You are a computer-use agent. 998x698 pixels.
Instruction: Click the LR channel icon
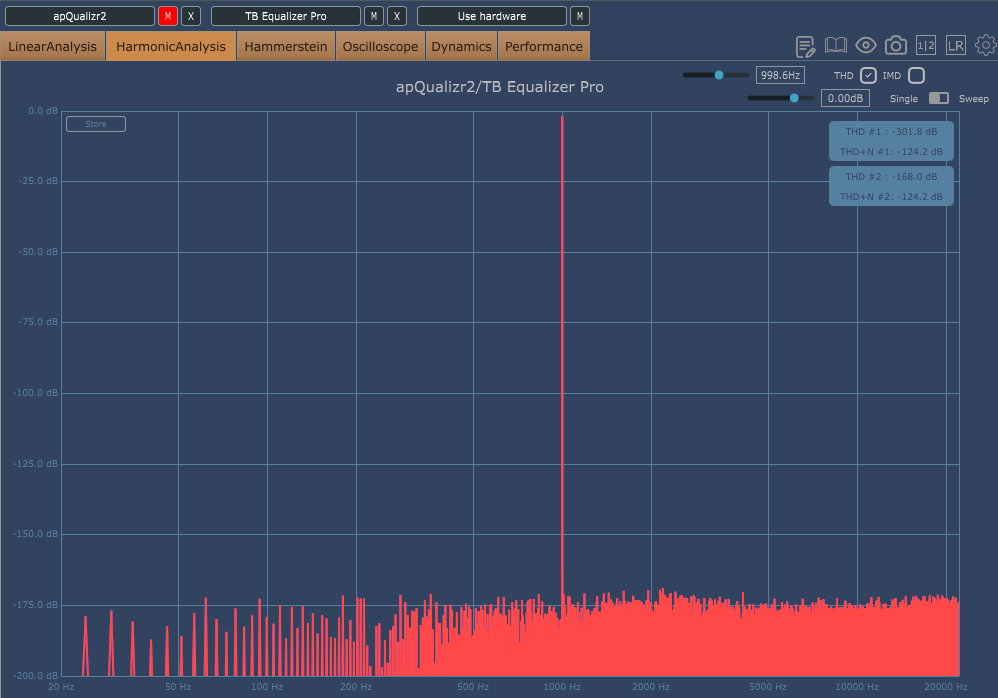[956, 46]
